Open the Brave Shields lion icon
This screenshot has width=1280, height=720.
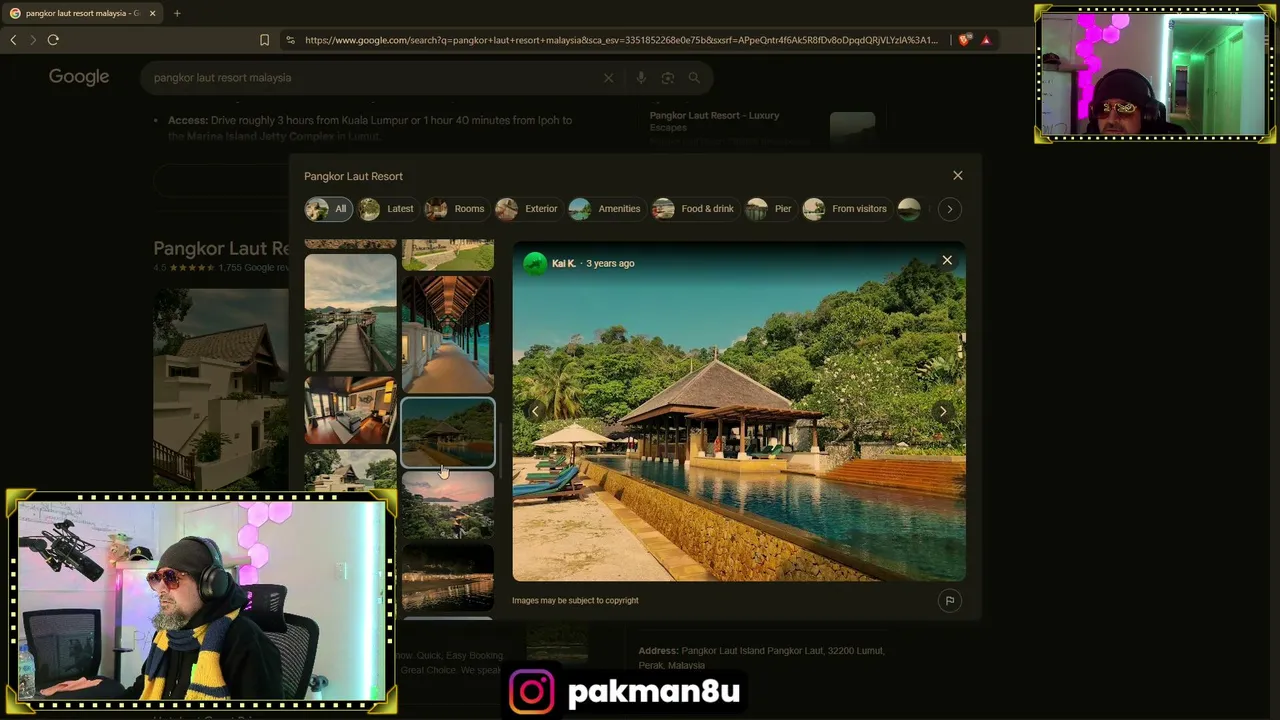point(964,40)
